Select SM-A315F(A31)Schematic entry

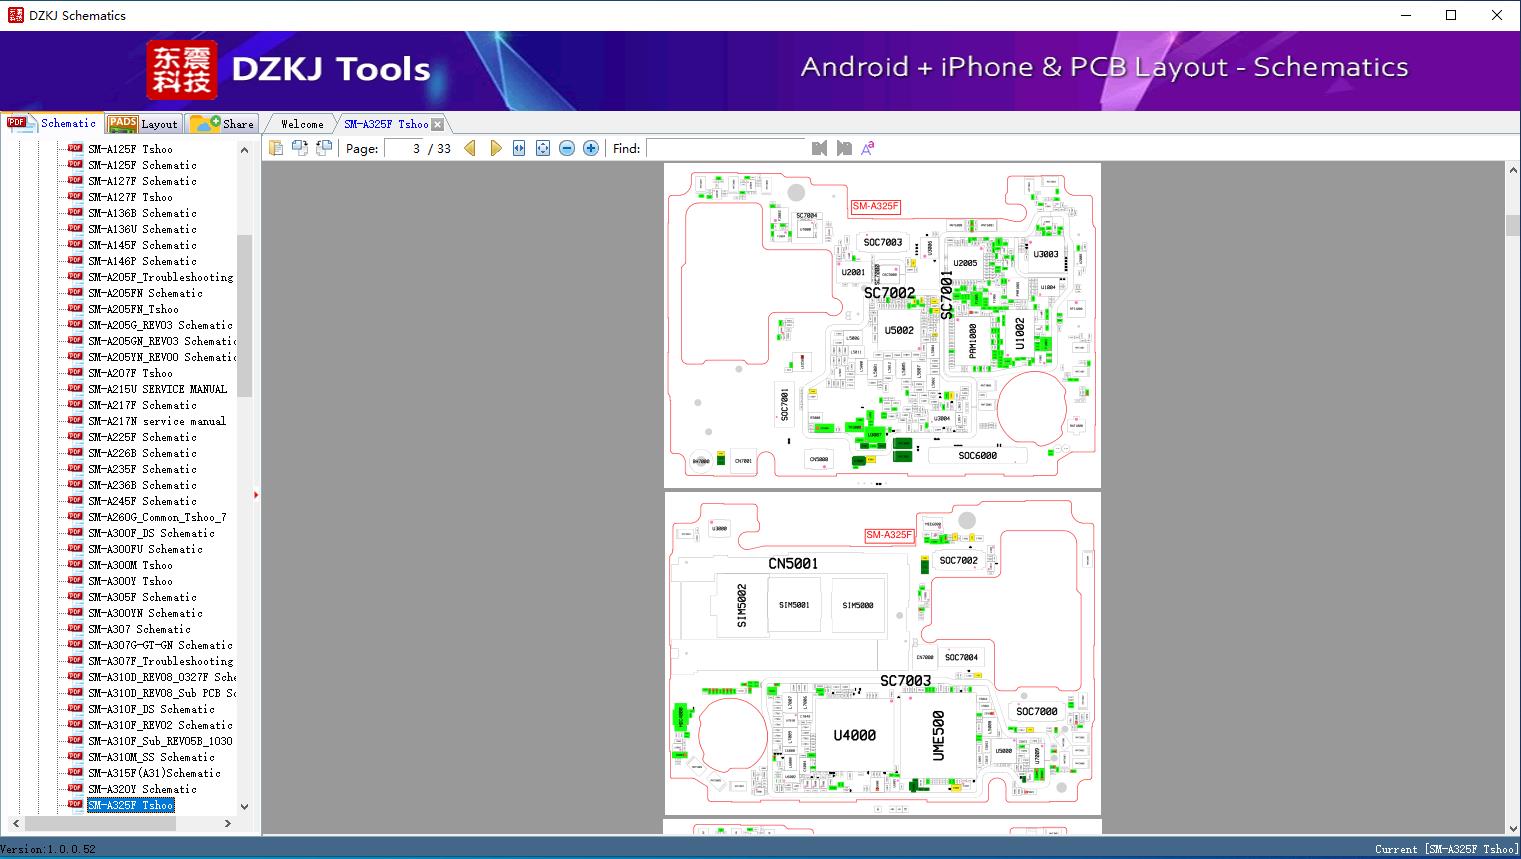(154, 773)
